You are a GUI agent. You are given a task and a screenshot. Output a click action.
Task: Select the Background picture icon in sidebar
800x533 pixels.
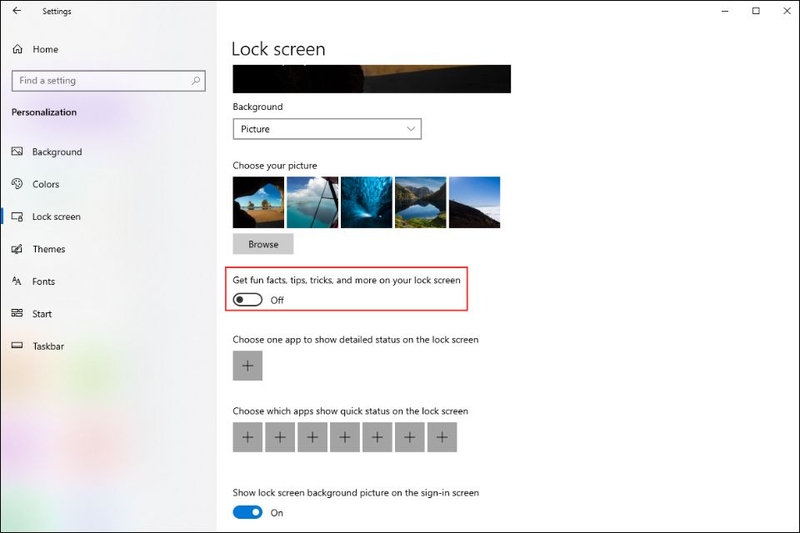(x=17, y=151)
